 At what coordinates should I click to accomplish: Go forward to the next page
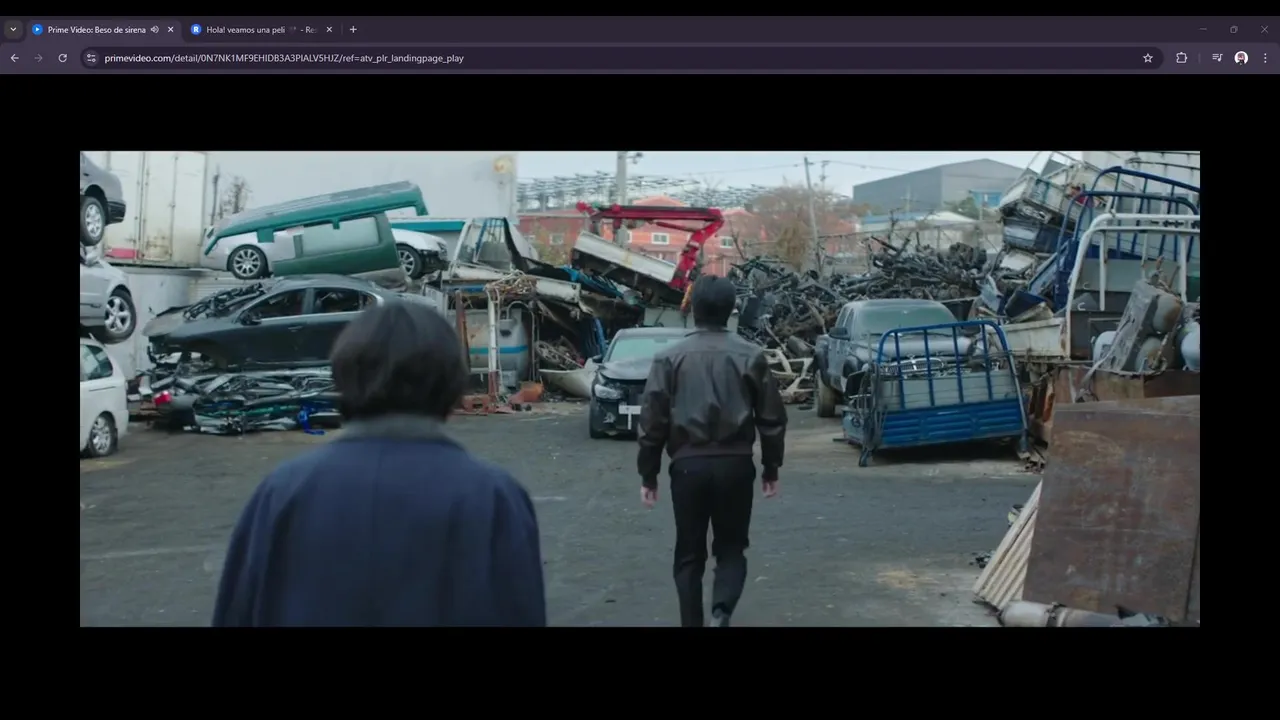[x=39, y=58]
